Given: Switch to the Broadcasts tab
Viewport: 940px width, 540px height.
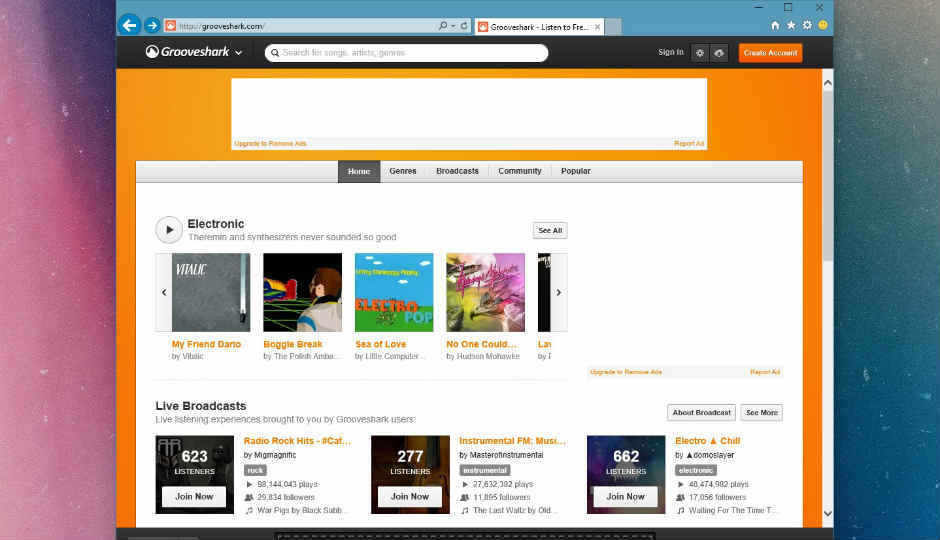Looking at the screenshot, I should pyautogui.click(x=457, y=171).
